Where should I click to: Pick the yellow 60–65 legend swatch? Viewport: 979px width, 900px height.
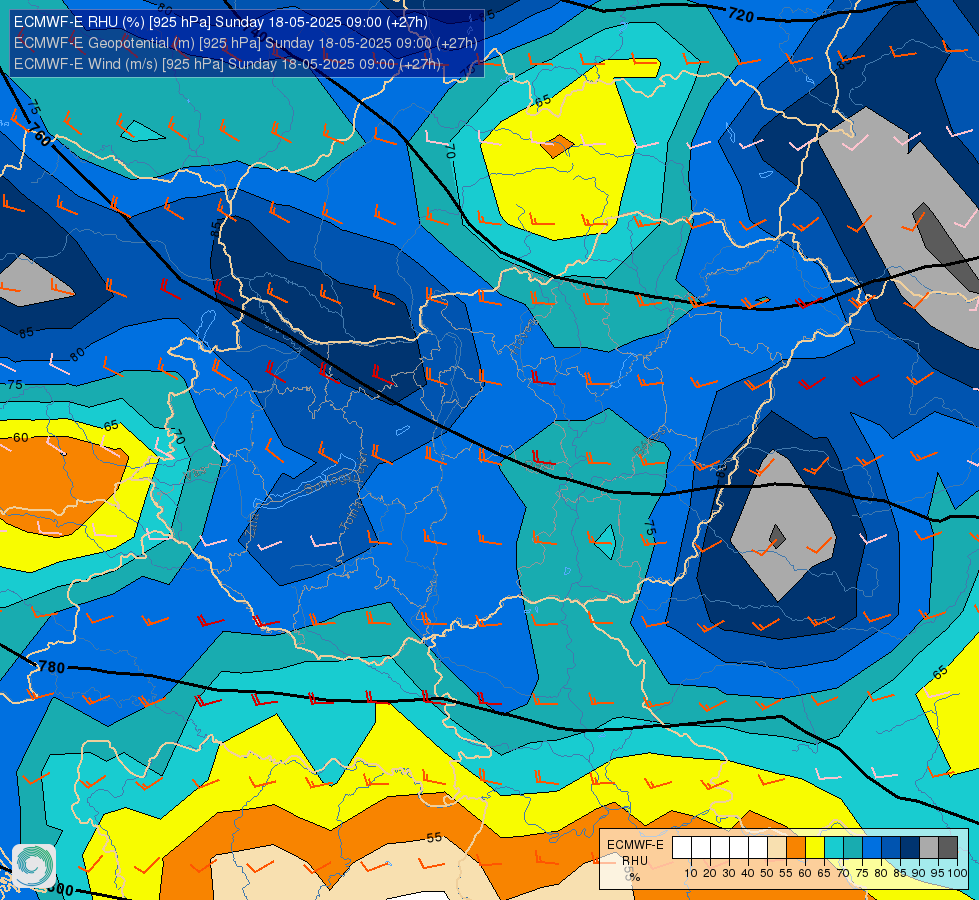(x=815, y=847)
